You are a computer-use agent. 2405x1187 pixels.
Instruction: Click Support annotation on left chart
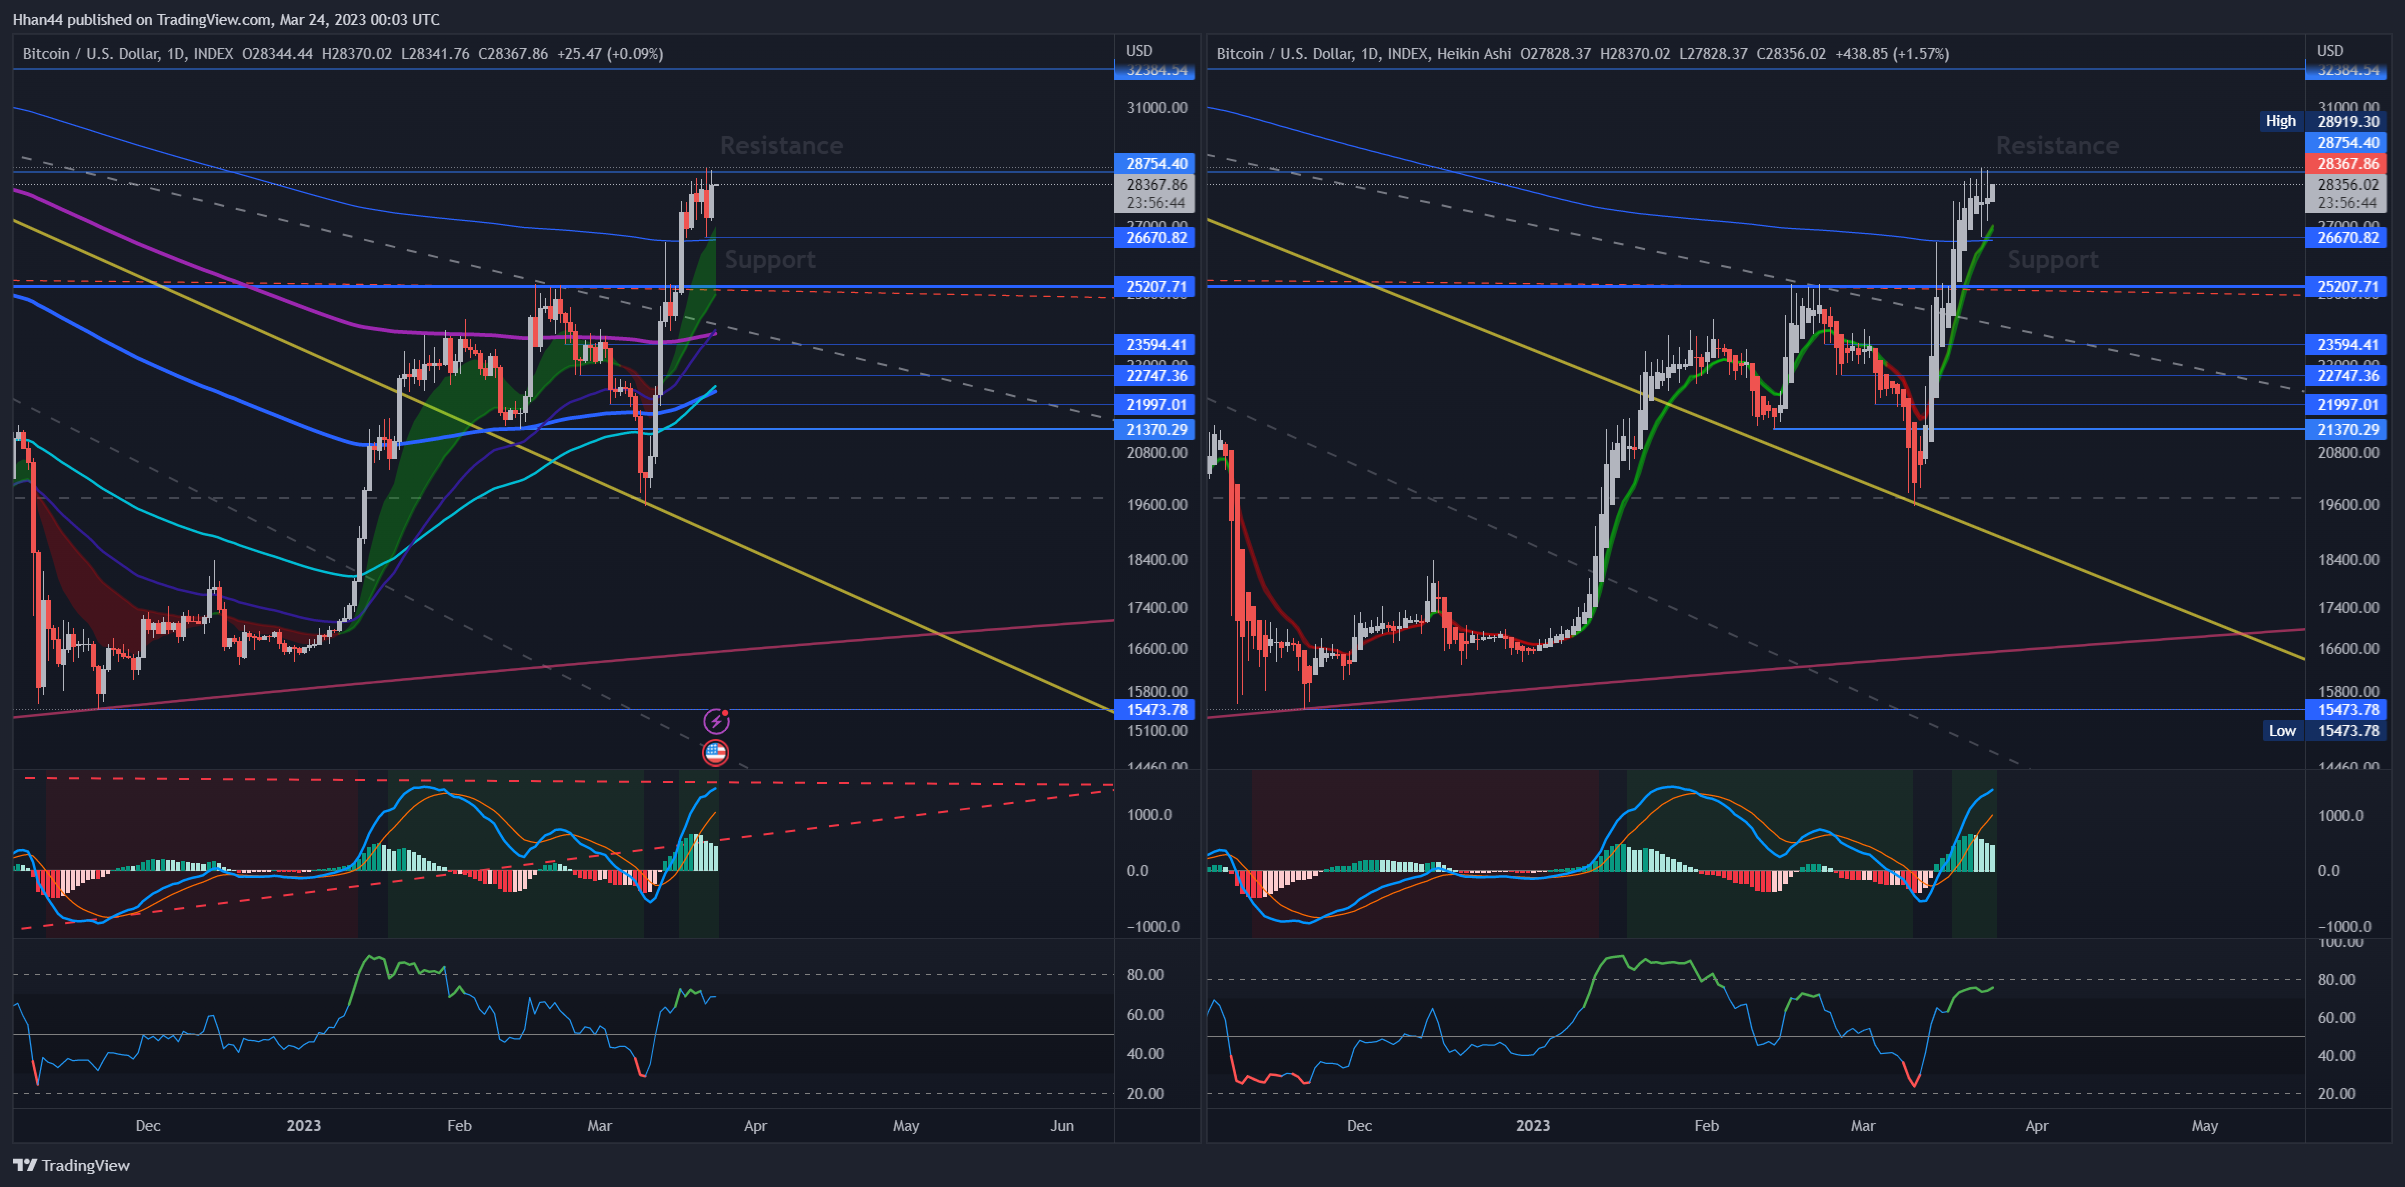coord(770,260)
